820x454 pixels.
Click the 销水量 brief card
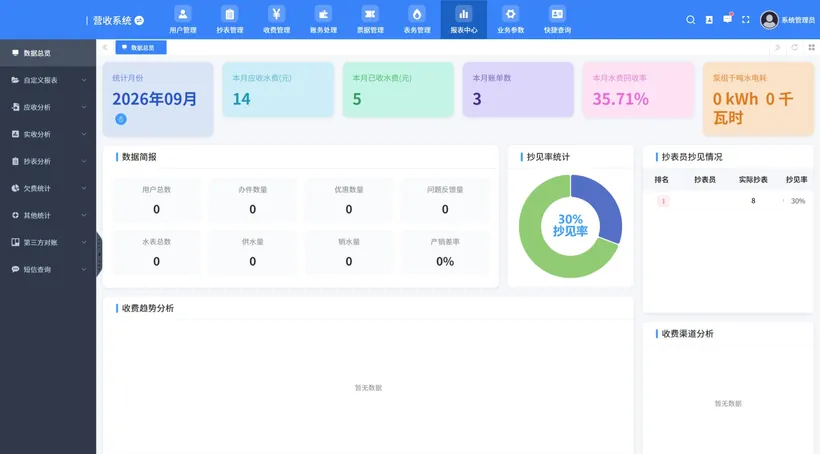(349, 253)
